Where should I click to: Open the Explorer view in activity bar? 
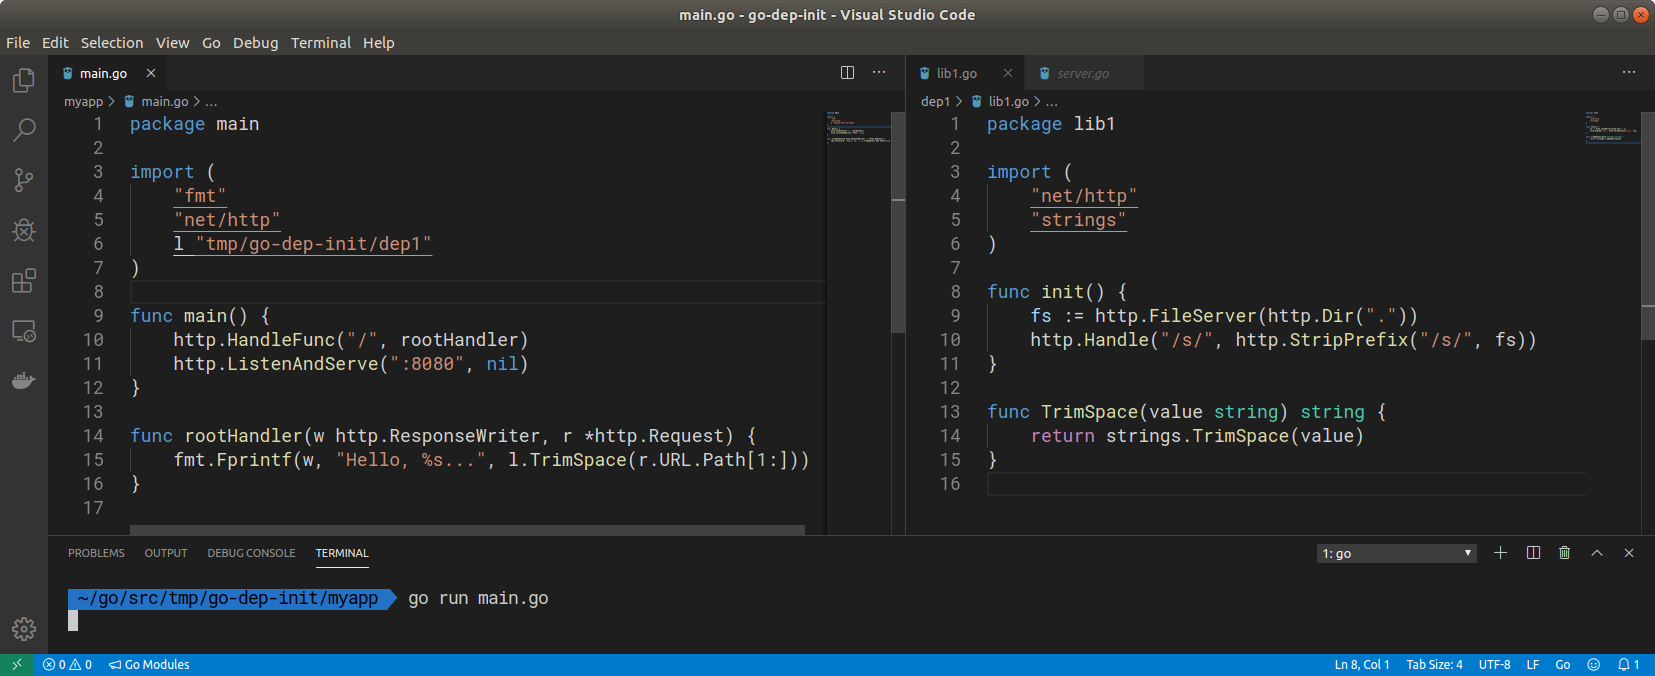24,80
